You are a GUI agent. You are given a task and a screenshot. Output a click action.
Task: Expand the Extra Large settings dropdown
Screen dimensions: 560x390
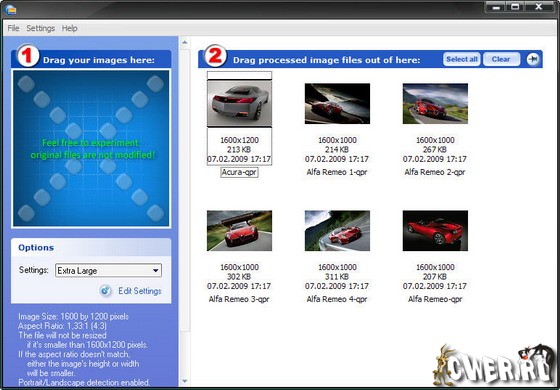point(108,271)
